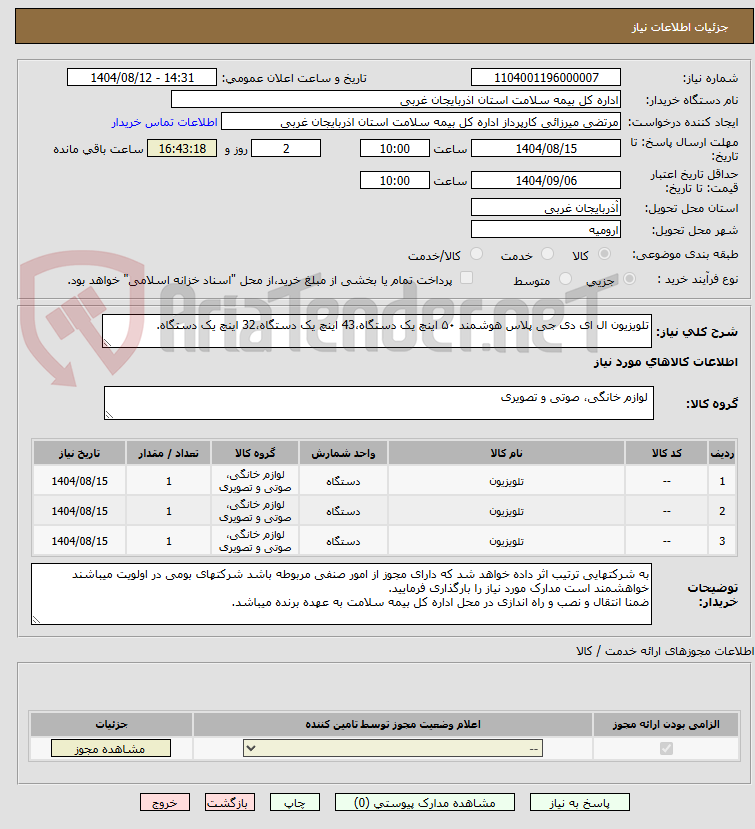Screen dimensions: 755x829
Task: Click the گروه کالا text area
Action: [379, 403]
